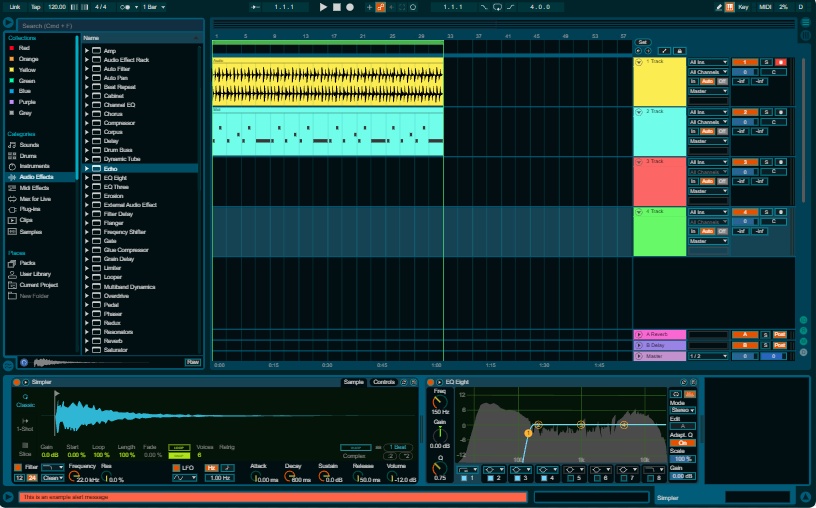Open track 2 Master output dropdown
The width and height of the screenshot is (816, 508).
[x=708, y=141]
